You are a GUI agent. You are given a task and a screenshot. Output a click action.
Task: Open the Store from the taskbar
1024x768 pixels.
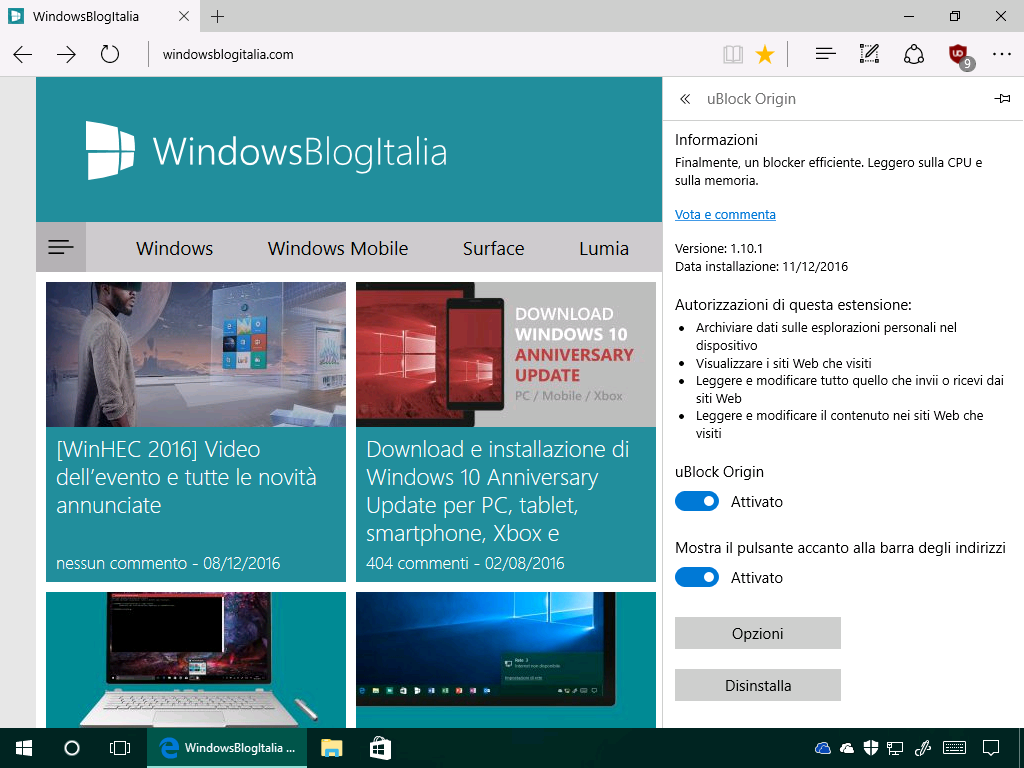[x=380, y=748]
